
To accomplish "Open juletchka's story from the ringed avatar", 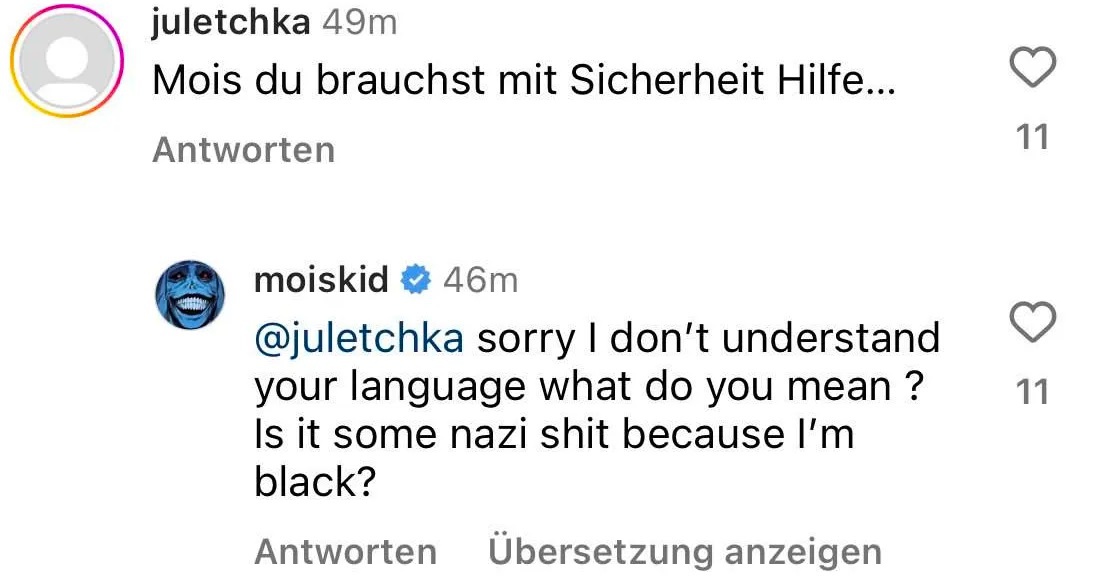I will point(66,61).
